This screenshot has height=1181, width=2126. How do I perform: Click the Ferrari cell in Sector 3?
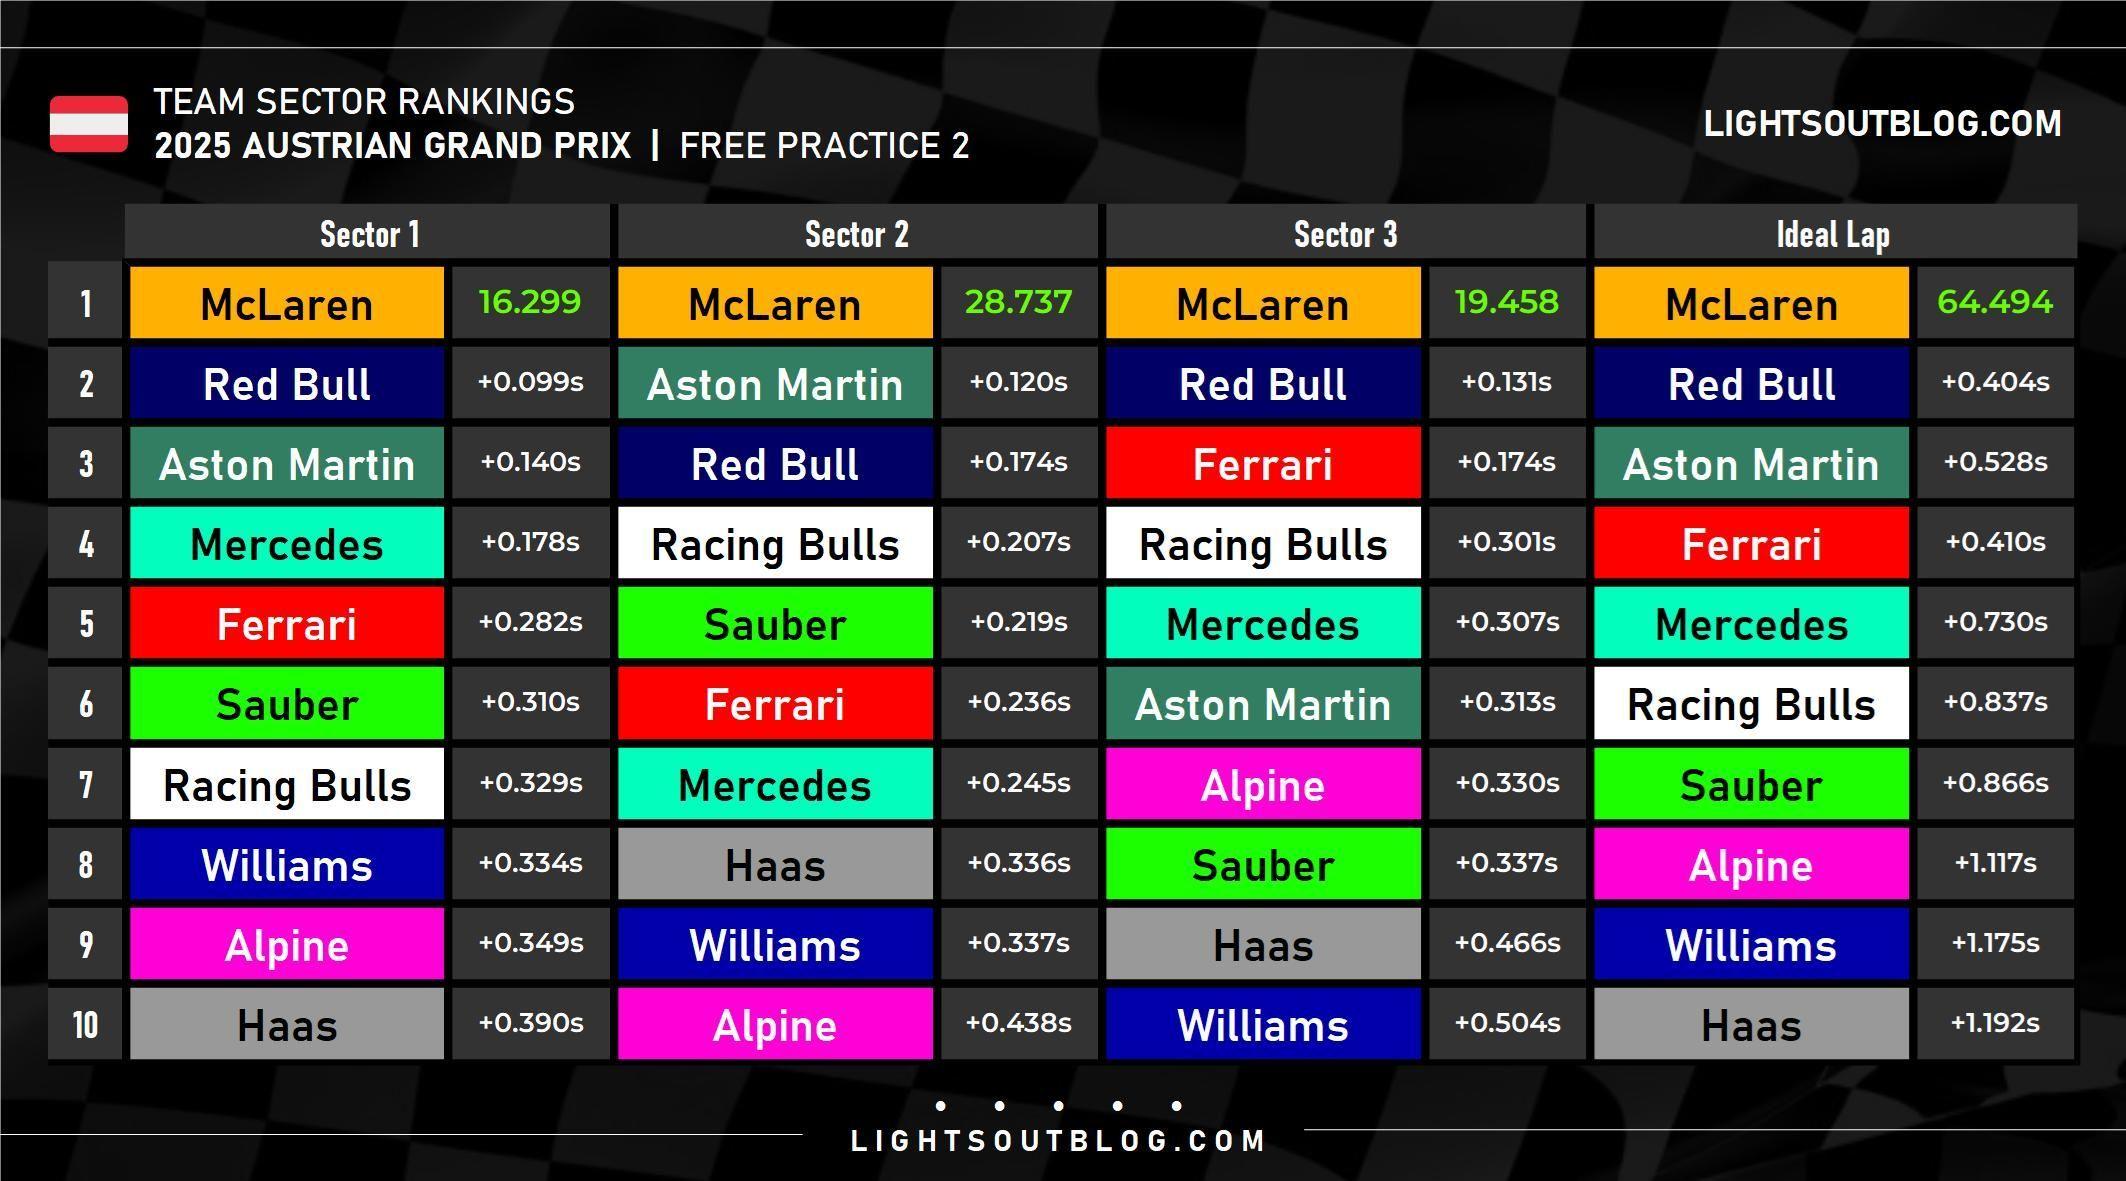pos(1263,463)
